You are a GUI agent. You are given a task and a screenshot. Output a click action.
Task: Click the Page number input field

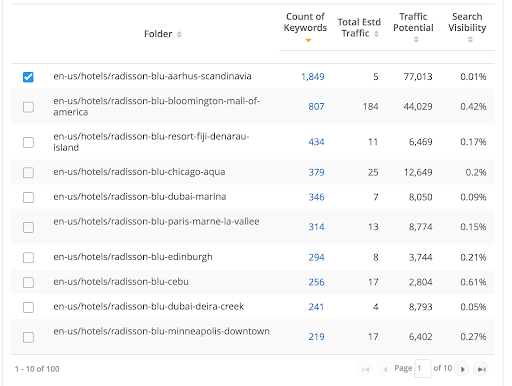coord(423,368)
